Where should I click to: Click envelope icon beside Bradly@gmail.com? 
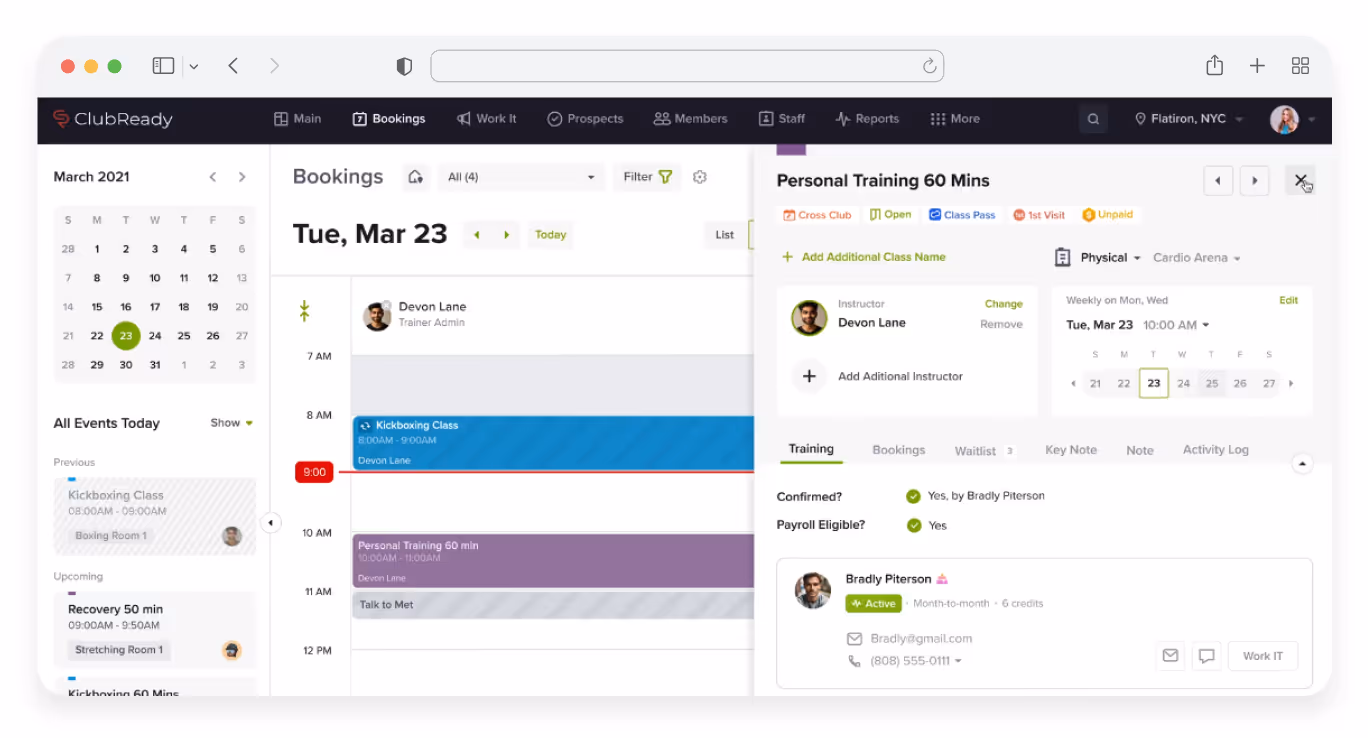coord(854,639)
